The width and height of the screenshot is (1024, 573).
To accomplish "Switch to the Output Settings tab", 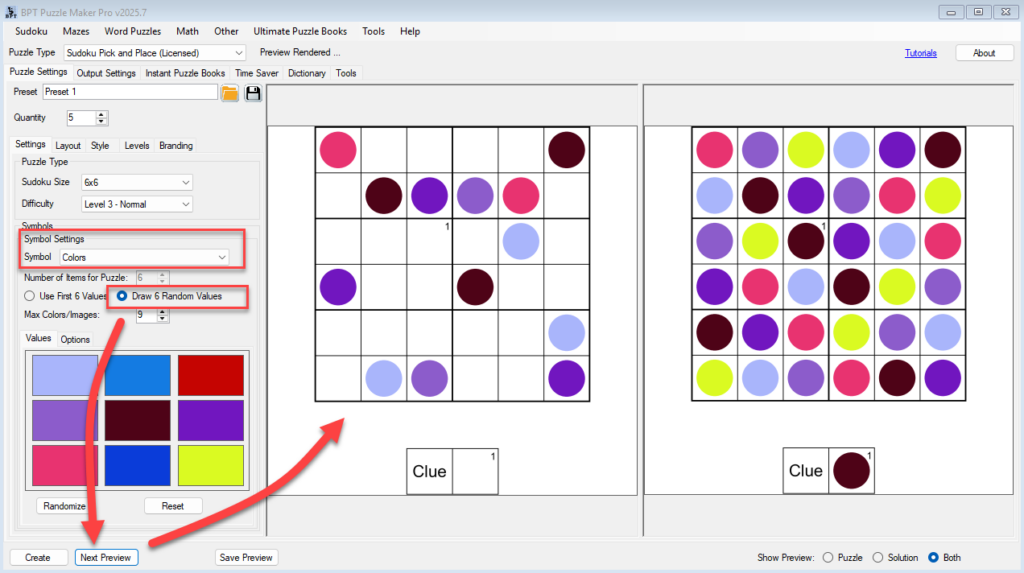I will click(106, 73).
